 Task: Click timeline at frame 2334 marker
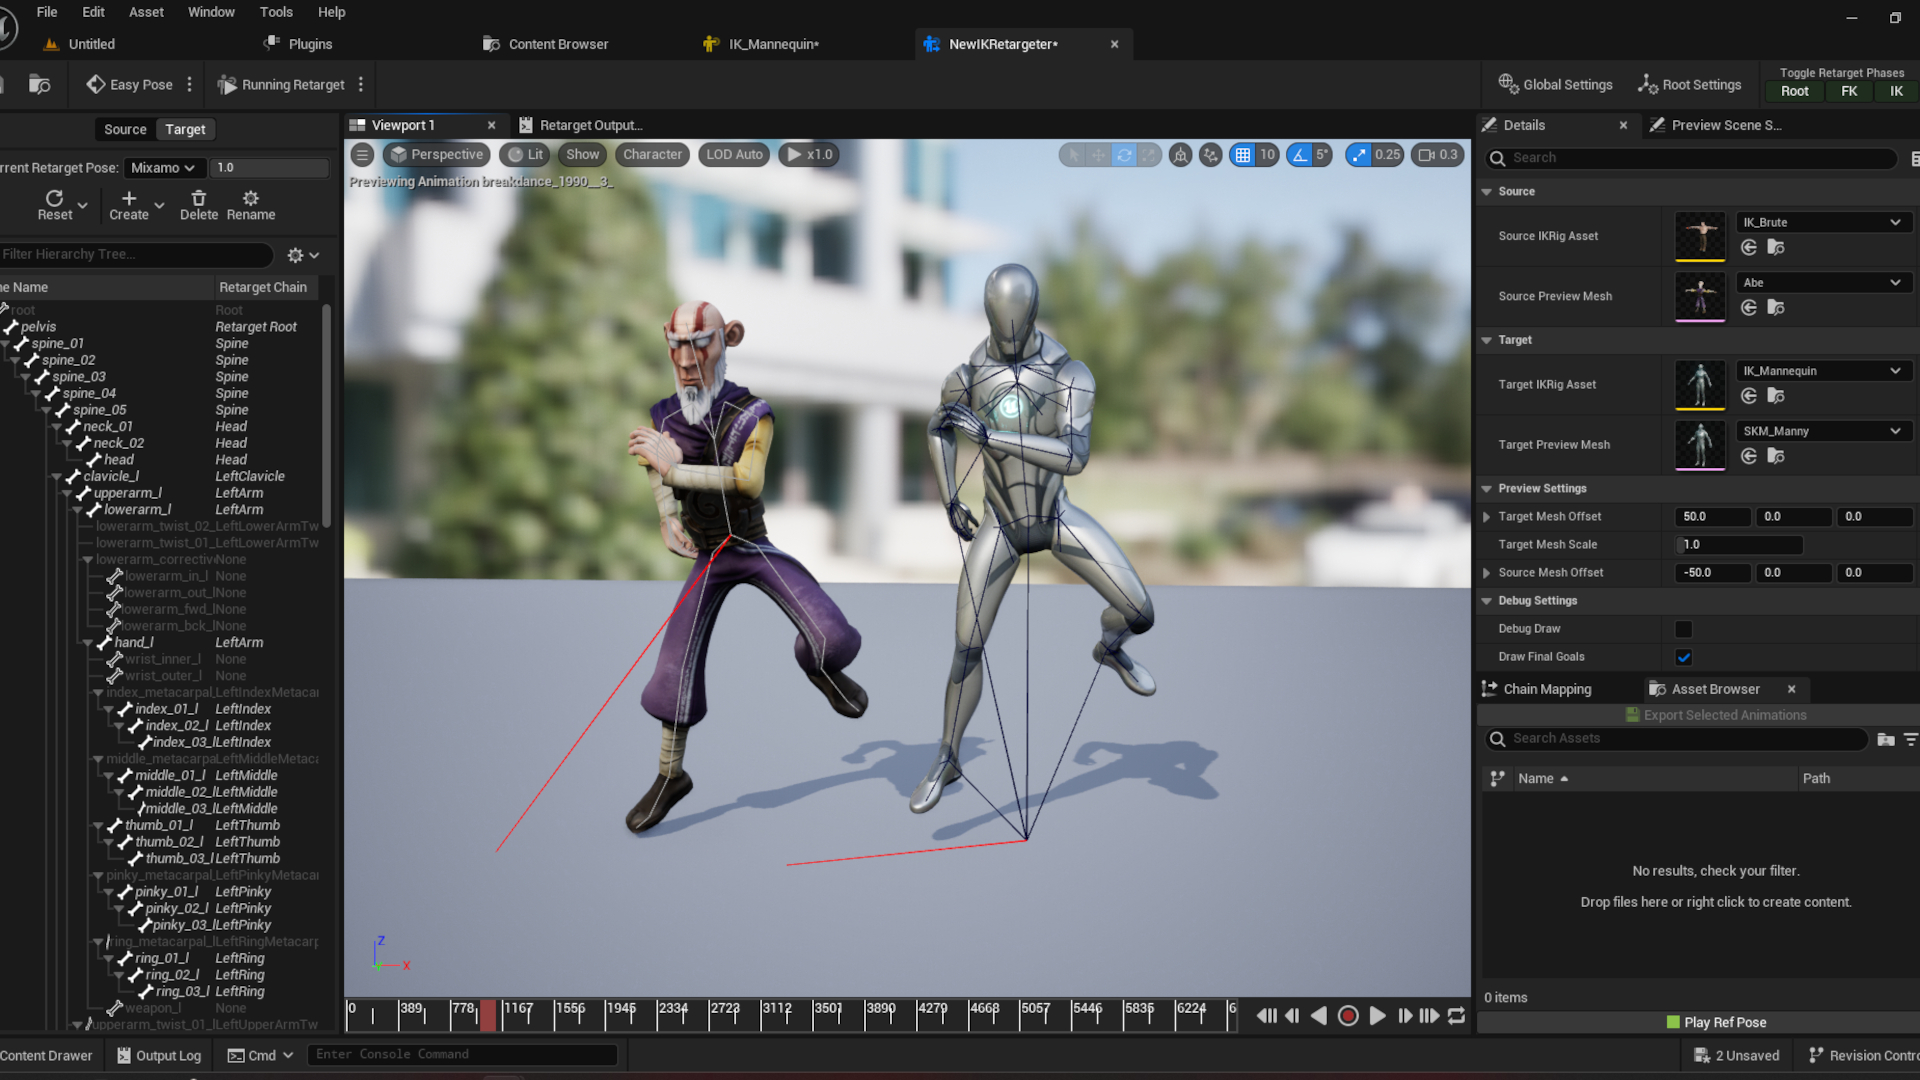point(659,1014)
